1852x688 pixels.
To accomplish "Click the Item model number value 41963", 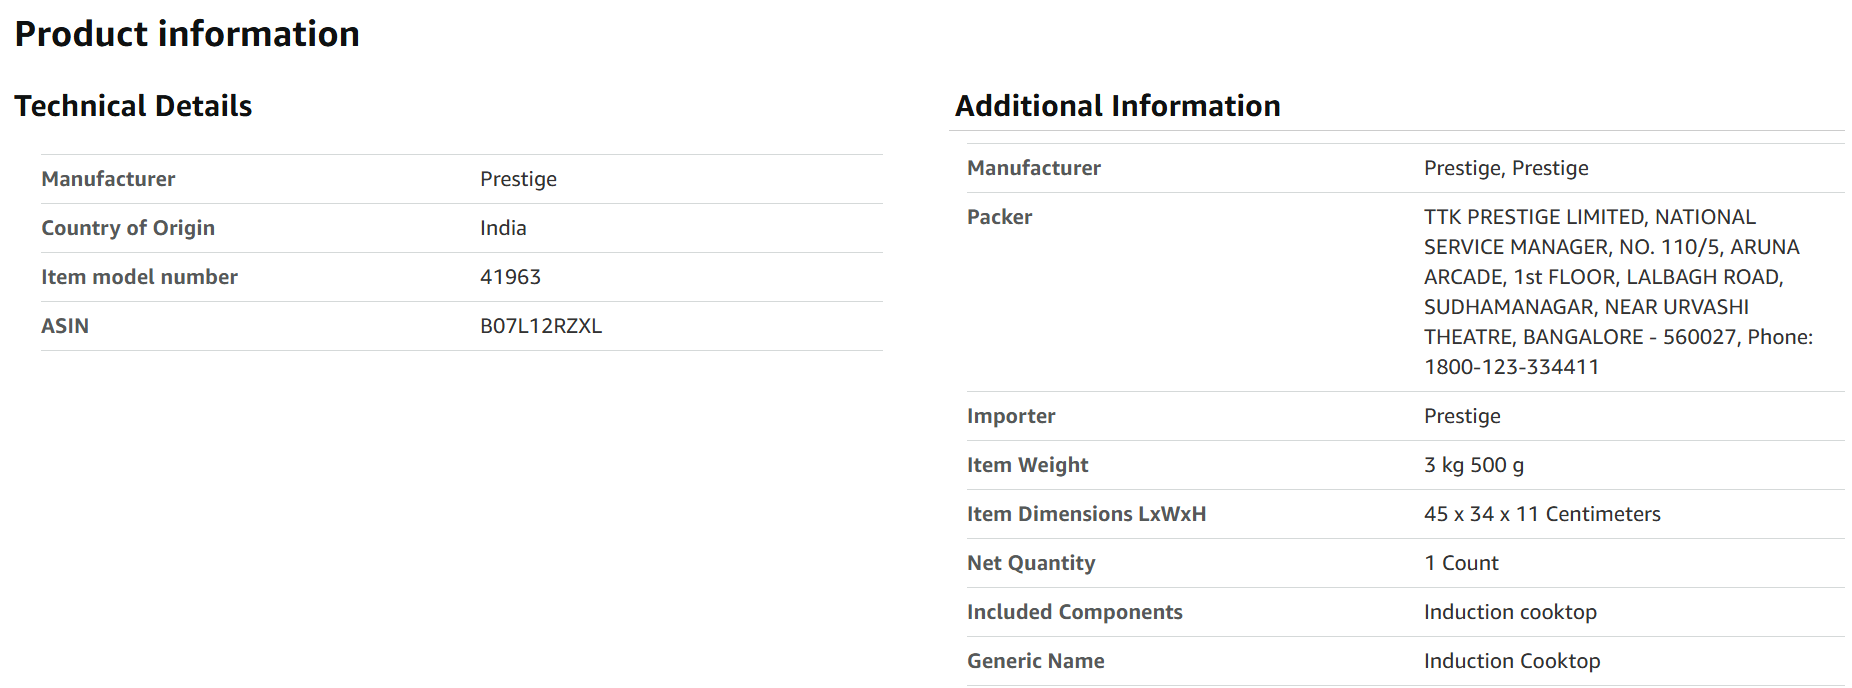I will click(x=510, y=277).
